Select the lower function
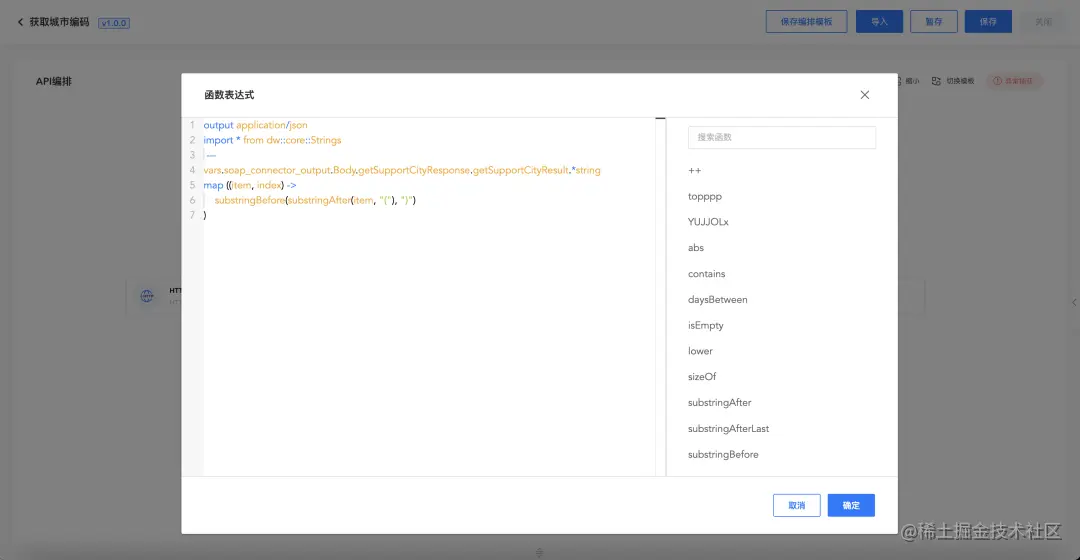 pyautogui.click(x=700, y=351)
